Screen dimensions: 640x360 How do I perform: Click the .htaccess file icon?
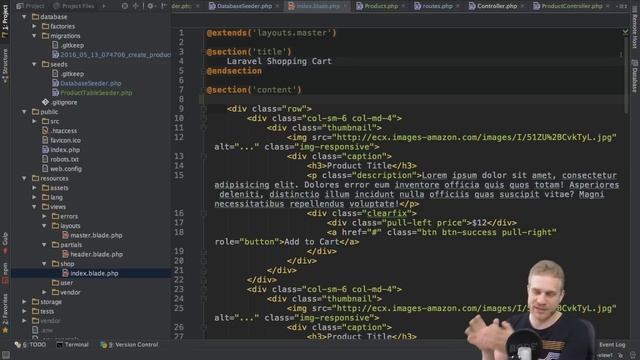(45, 131)
